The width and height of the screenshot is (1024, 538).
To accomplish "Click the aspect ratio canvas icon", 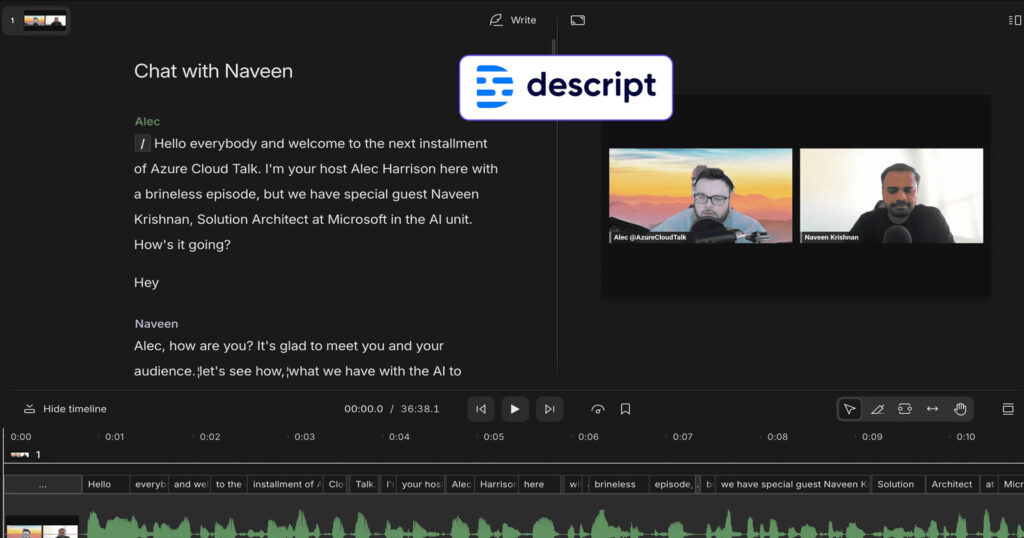I will tap(577, 20).
